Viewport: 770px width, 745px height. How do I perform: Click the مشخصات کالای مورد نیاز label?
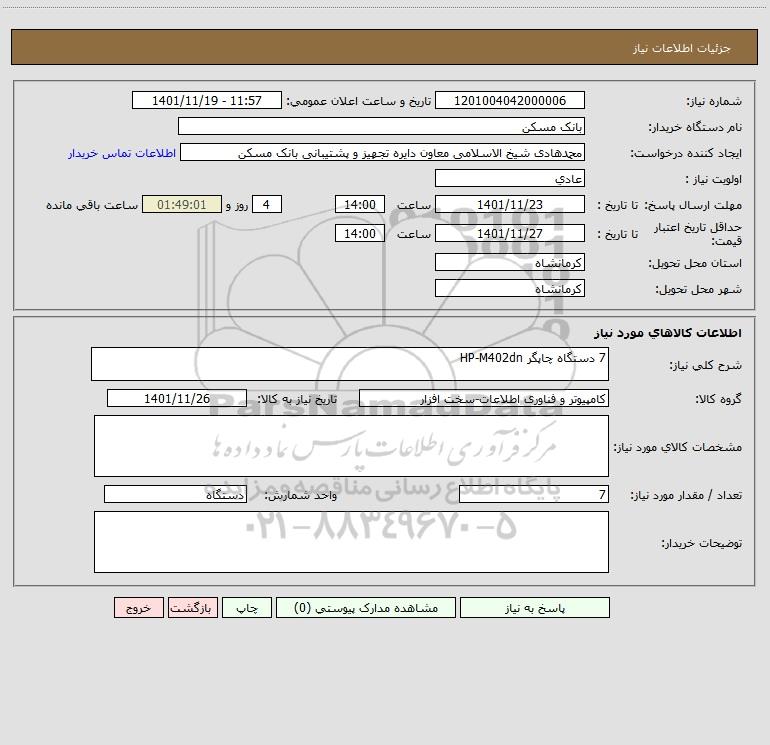pyautogui.click(x=678, y=447)
